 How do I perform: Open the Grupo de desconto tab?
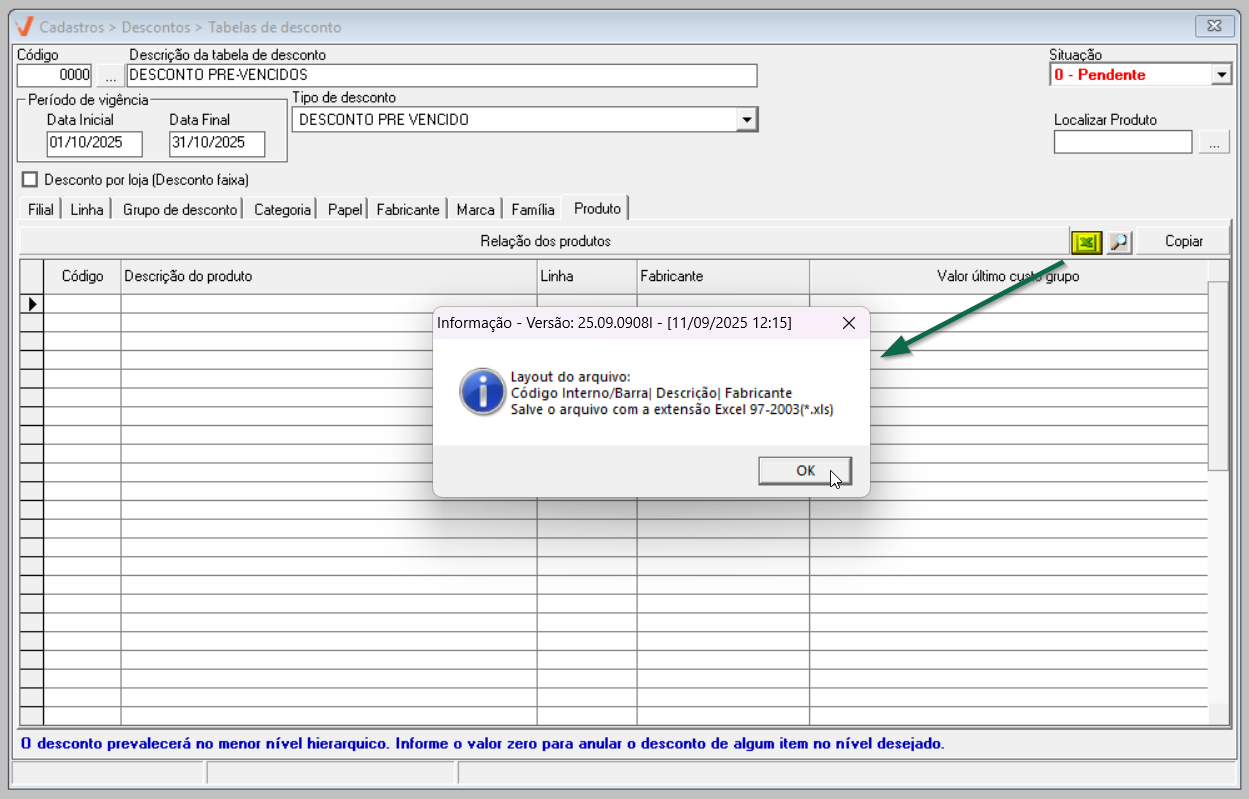pos(180,210)
